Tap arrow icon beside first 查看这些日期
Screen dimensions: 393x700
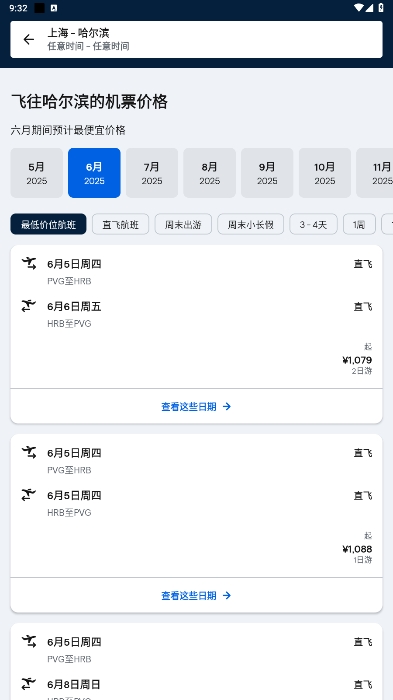click(x=227, y=406)
